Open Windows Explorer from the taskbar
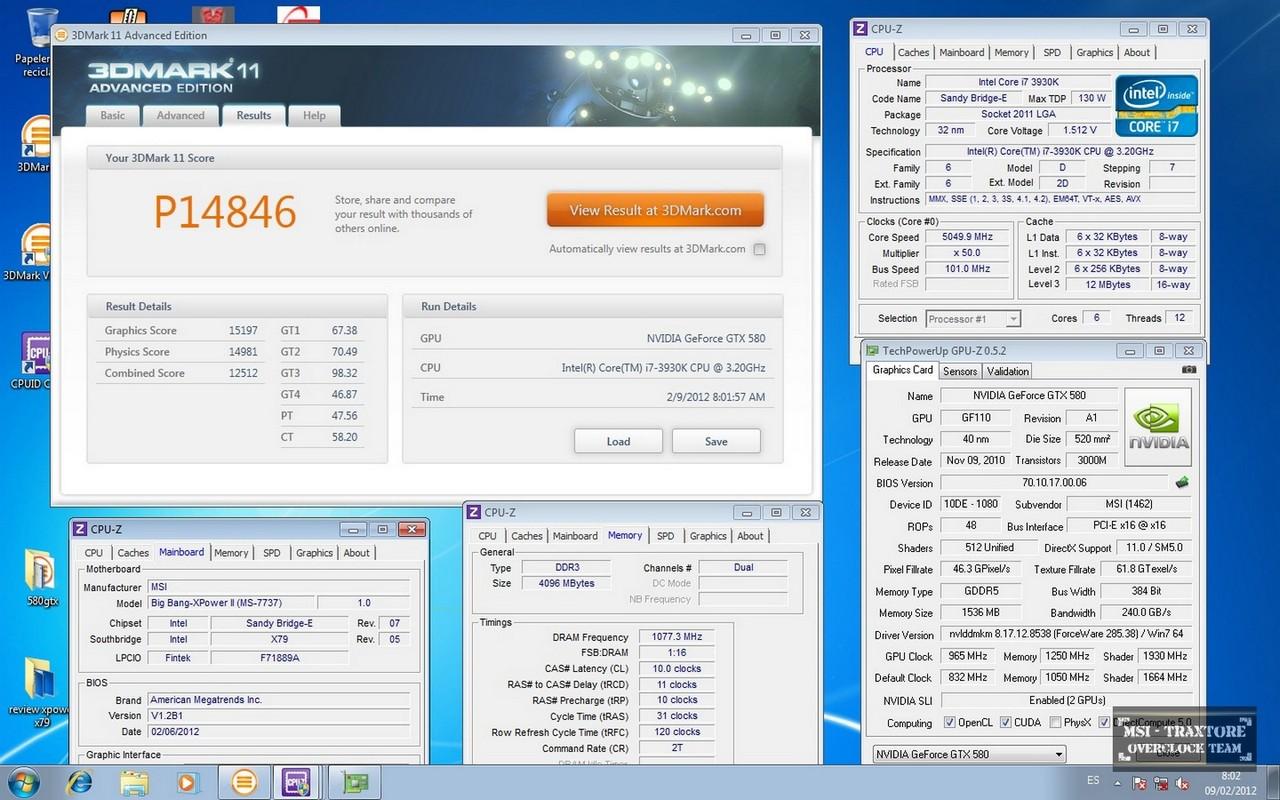Screen dimensions: 1280x800 tap(134, 782)
